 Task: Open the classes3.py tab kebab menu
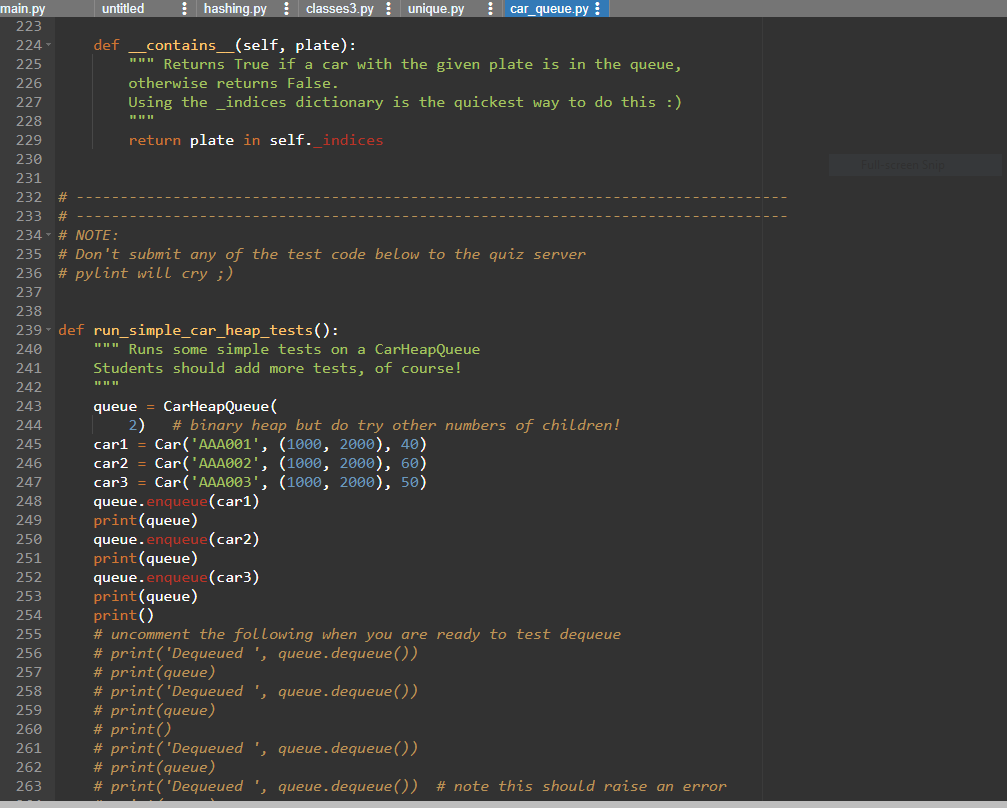pyautogui.click(x=388, y=8)
